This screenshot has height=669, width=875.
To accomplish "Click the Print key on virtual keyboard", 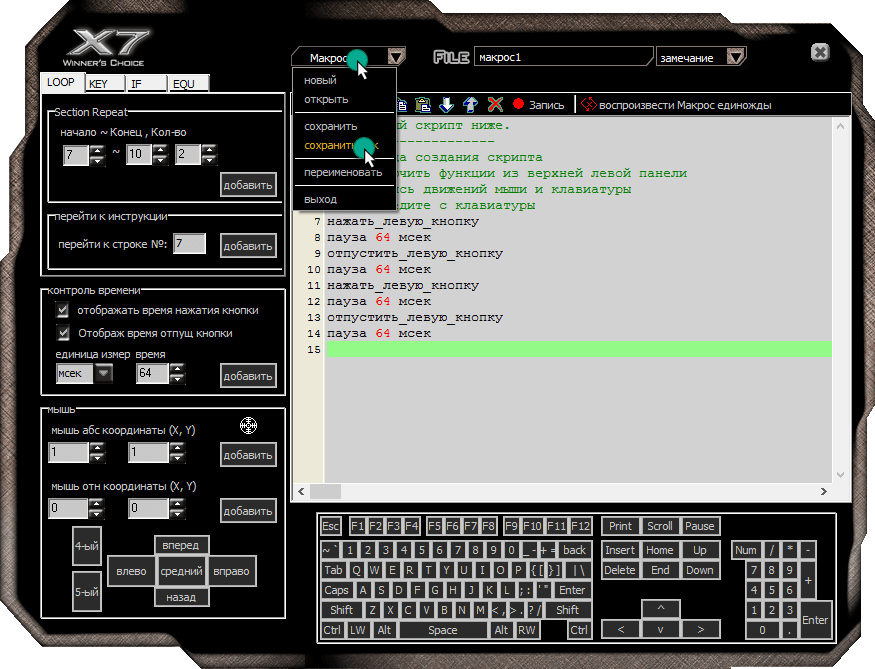I will click(x=620, y=526).
